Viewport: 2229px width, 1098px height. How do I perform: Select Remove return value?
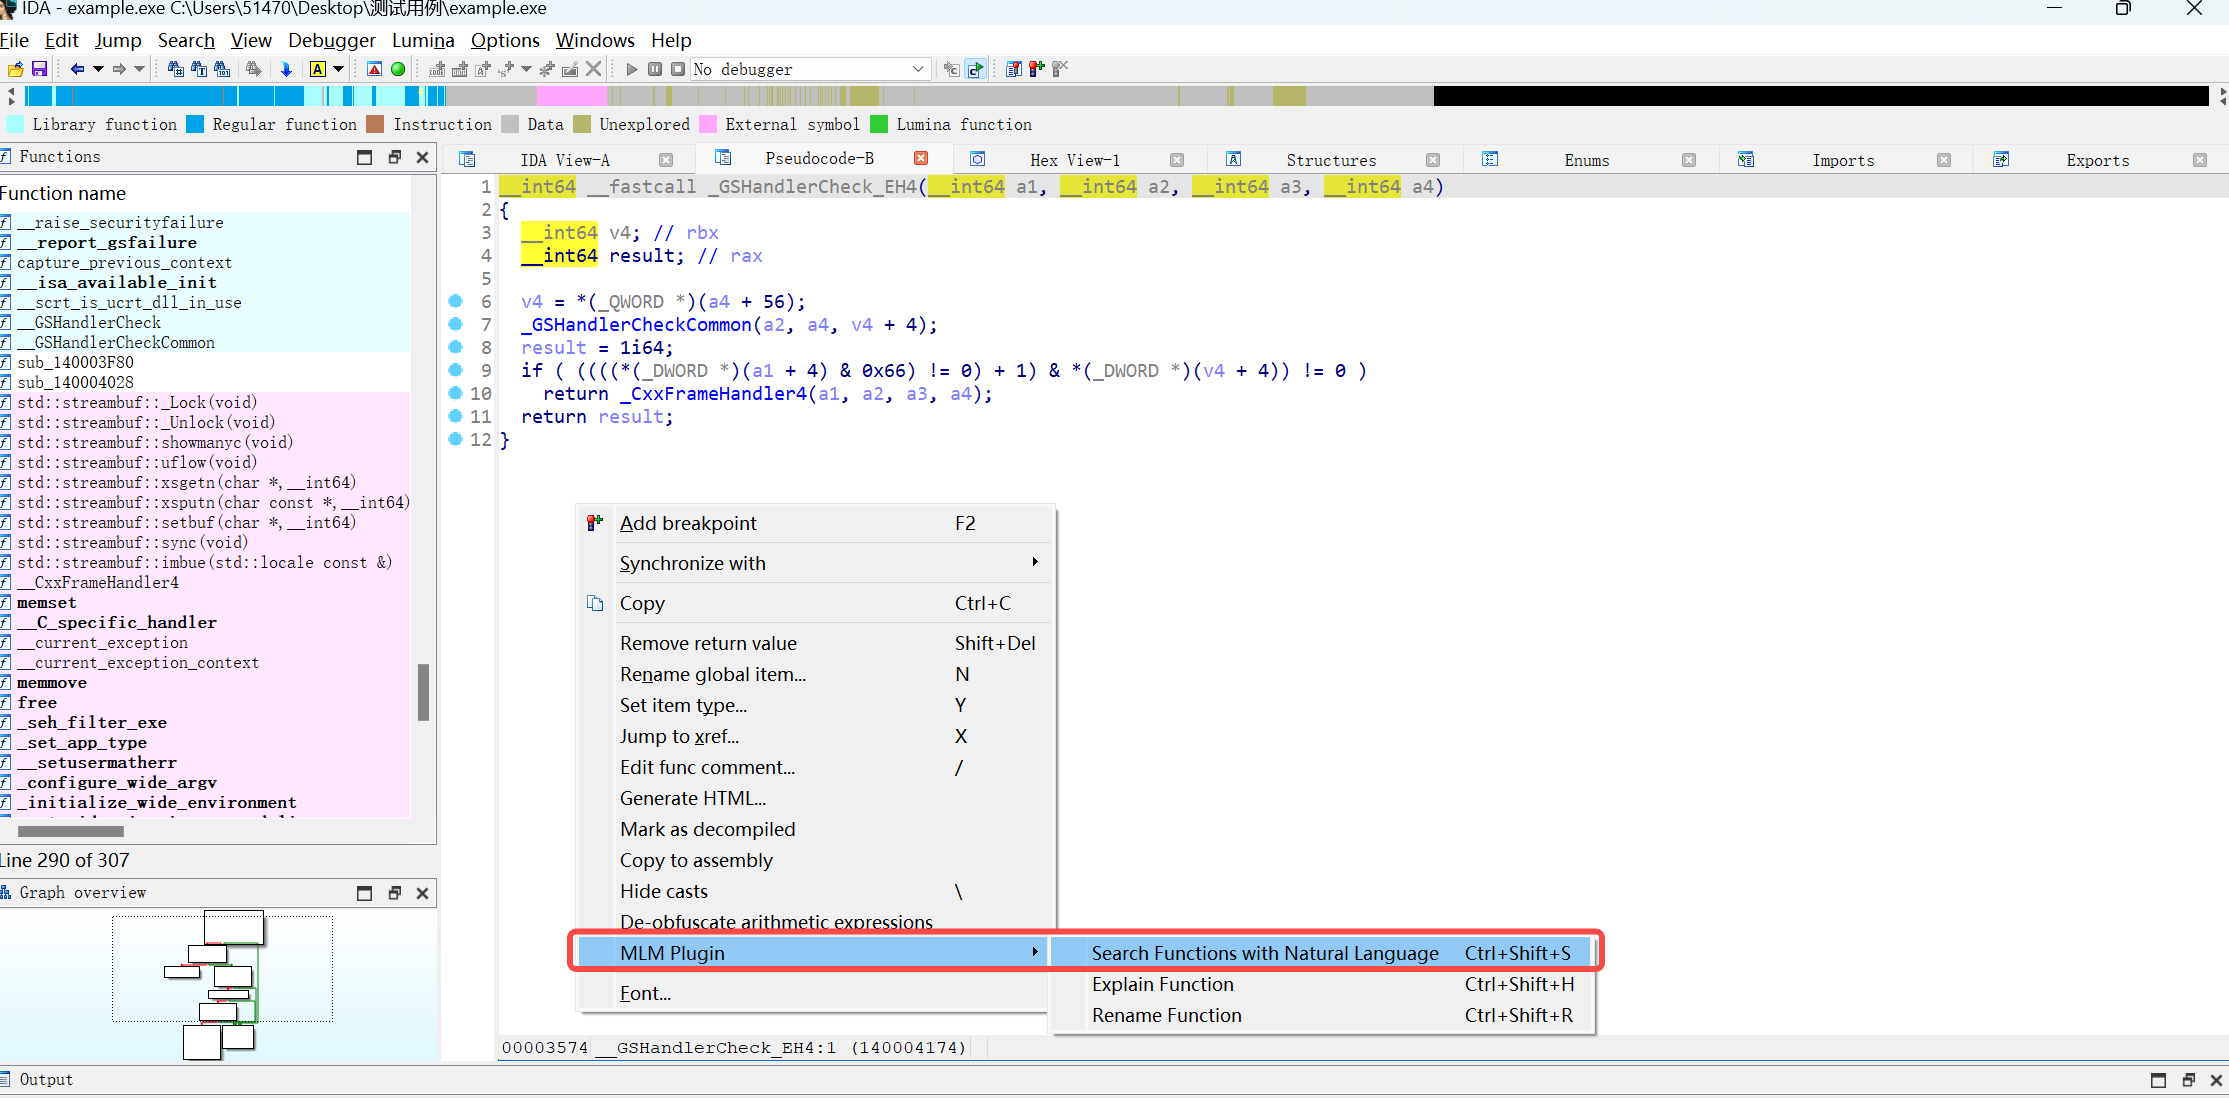[815, 643]
